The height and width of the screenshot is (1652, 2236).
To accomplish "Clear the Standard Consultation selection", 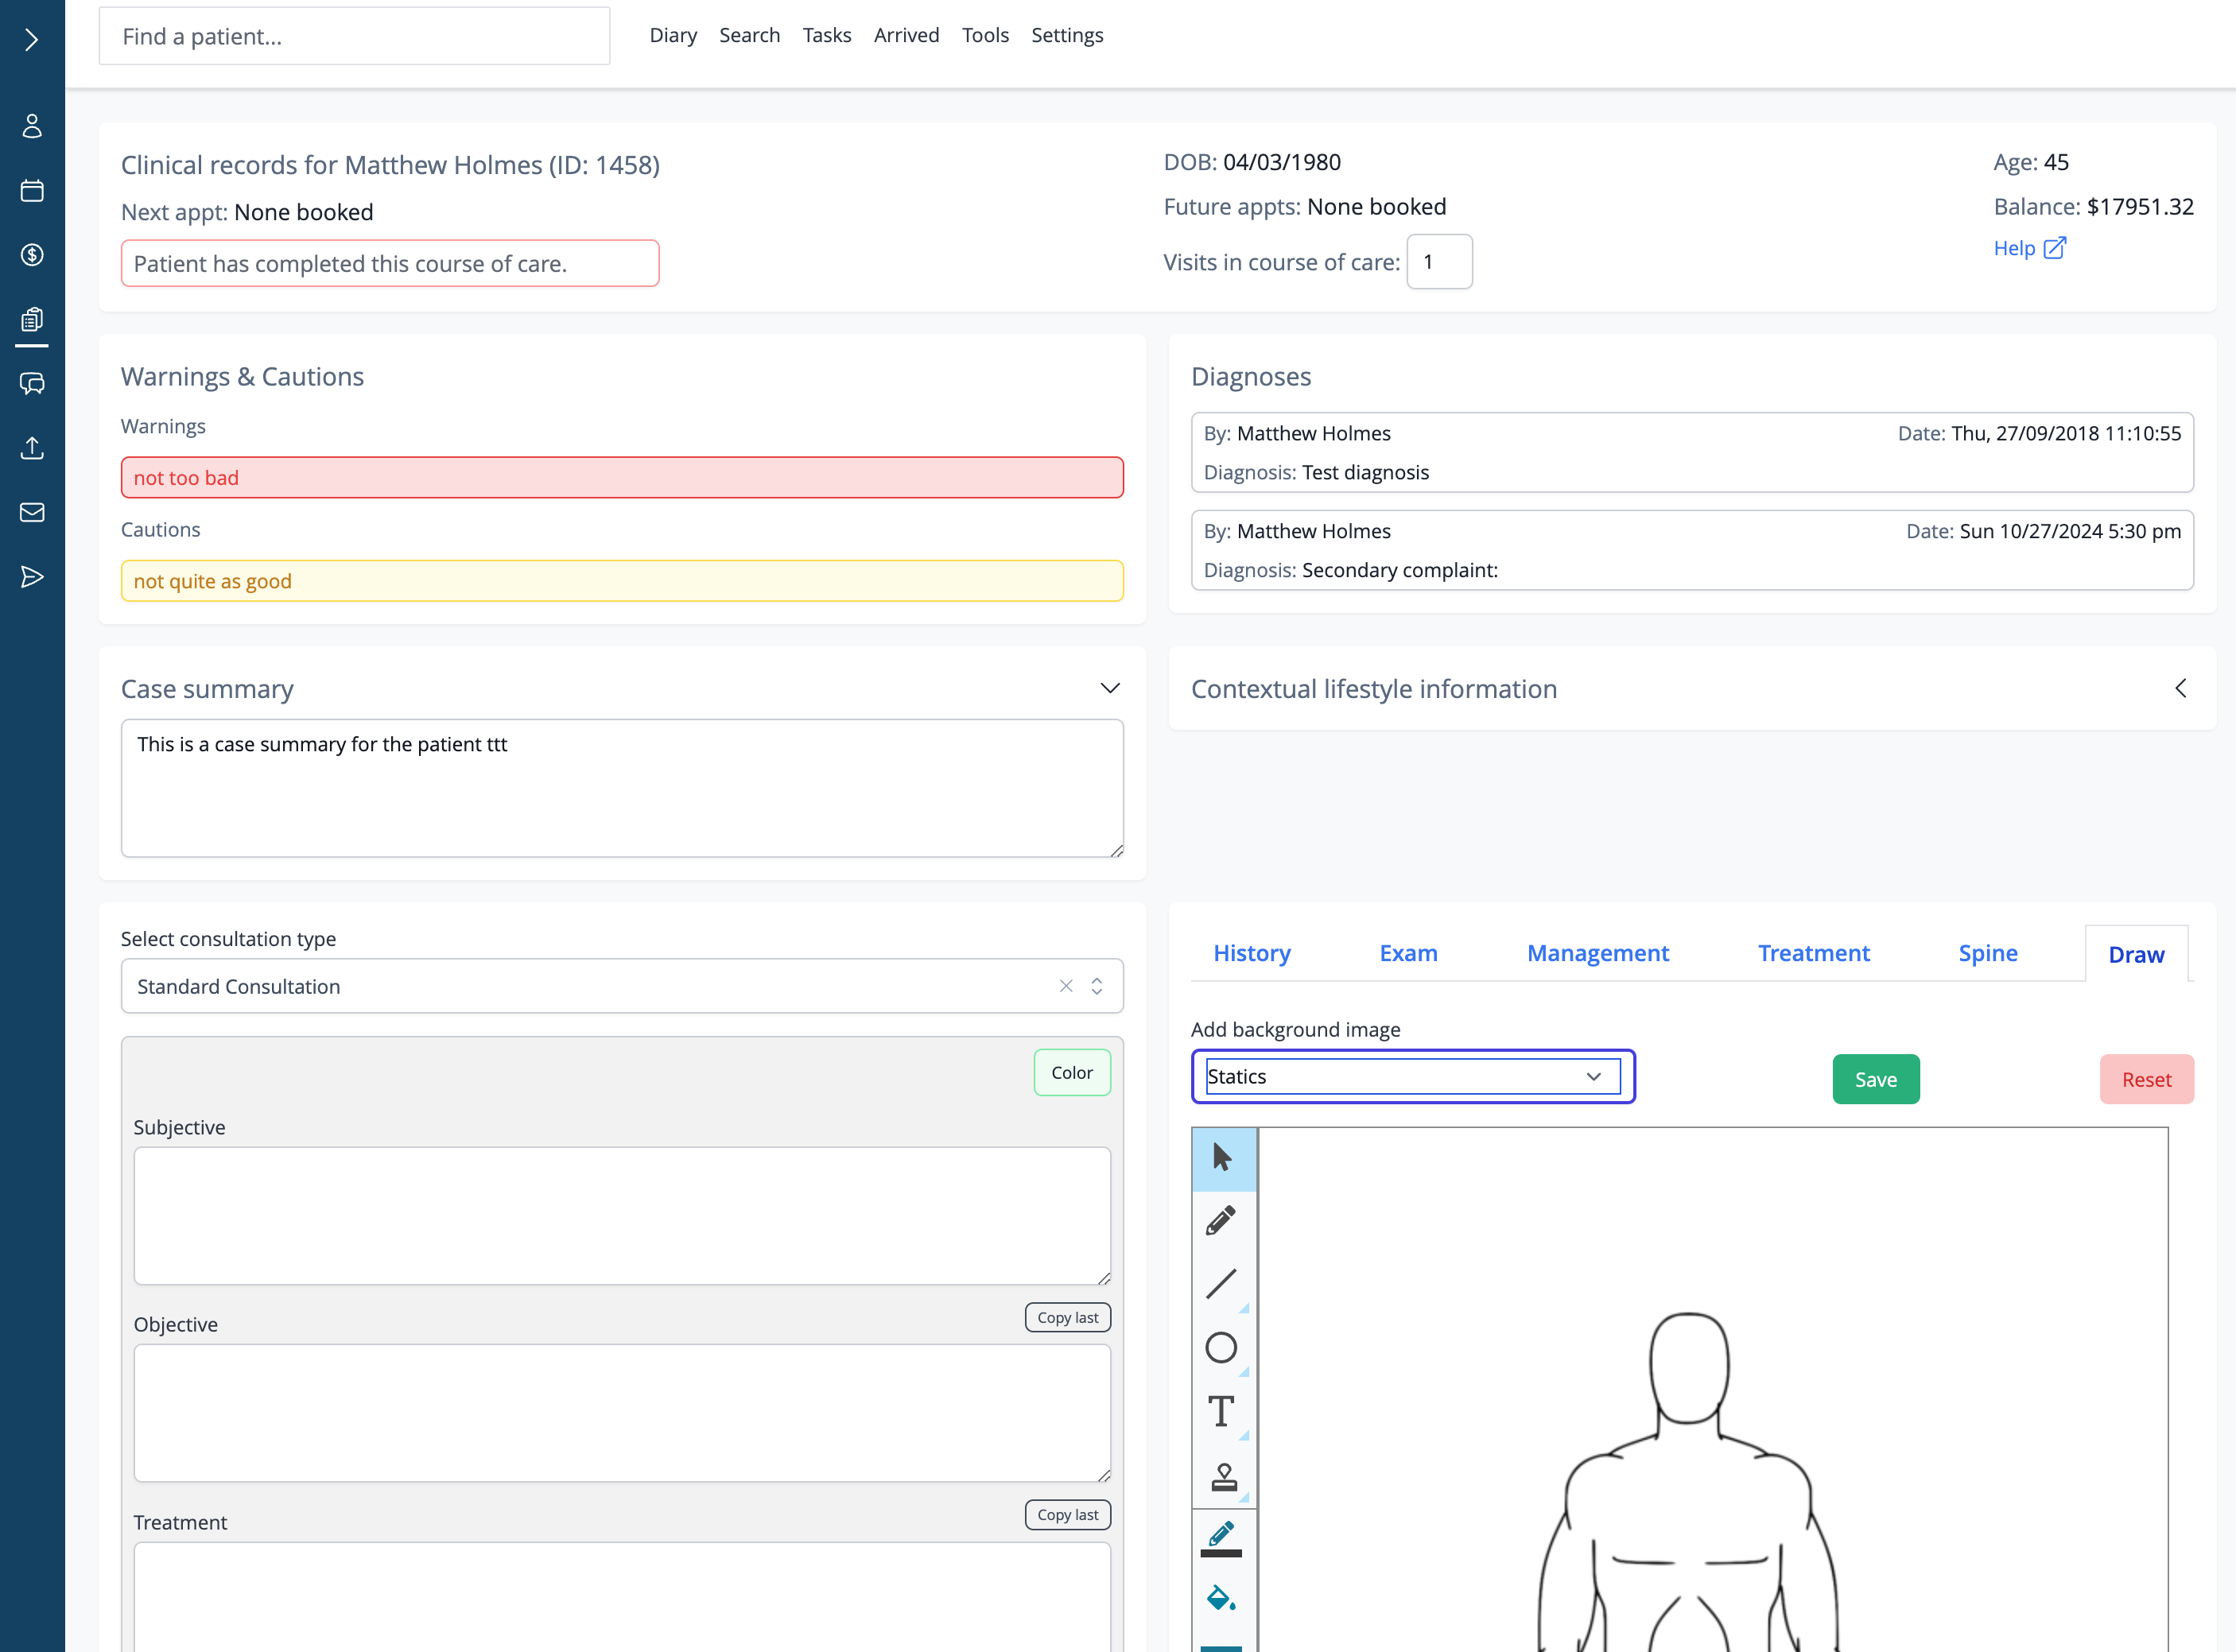I will (x=1066, y=986).
